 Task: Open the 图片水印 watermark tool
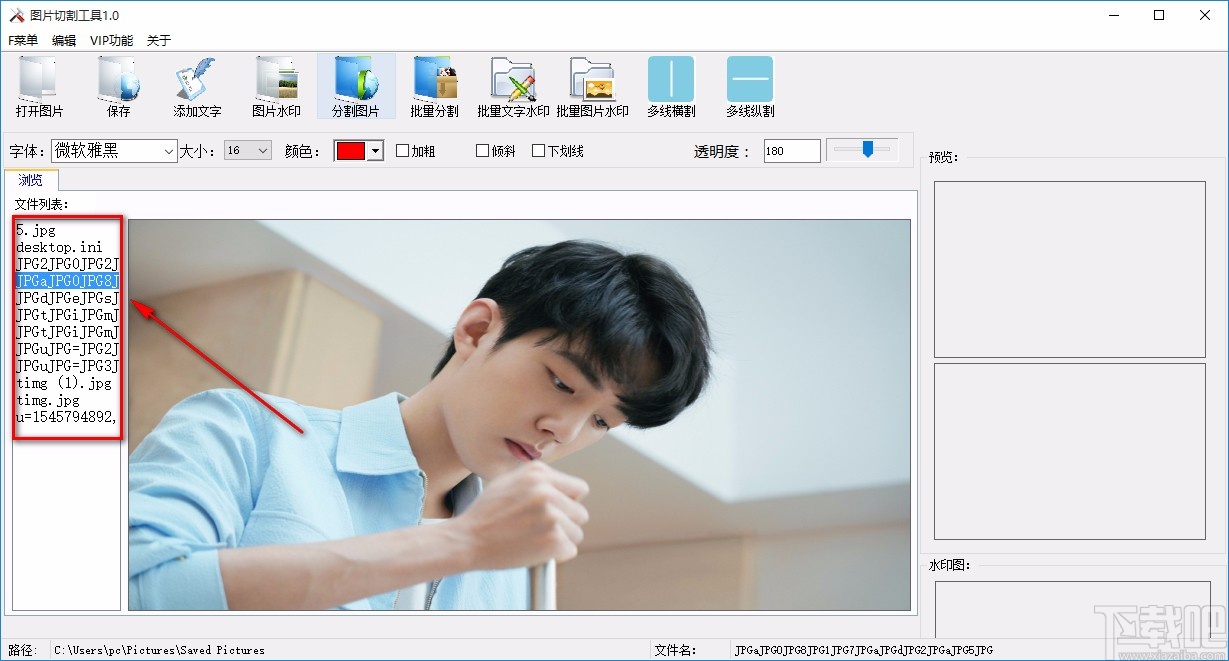click(276, 87)
